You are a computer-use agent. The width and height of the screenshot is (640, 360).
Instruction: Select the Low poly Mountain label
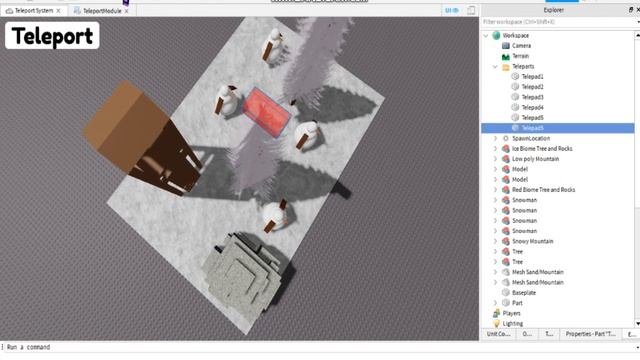(536, 159)
